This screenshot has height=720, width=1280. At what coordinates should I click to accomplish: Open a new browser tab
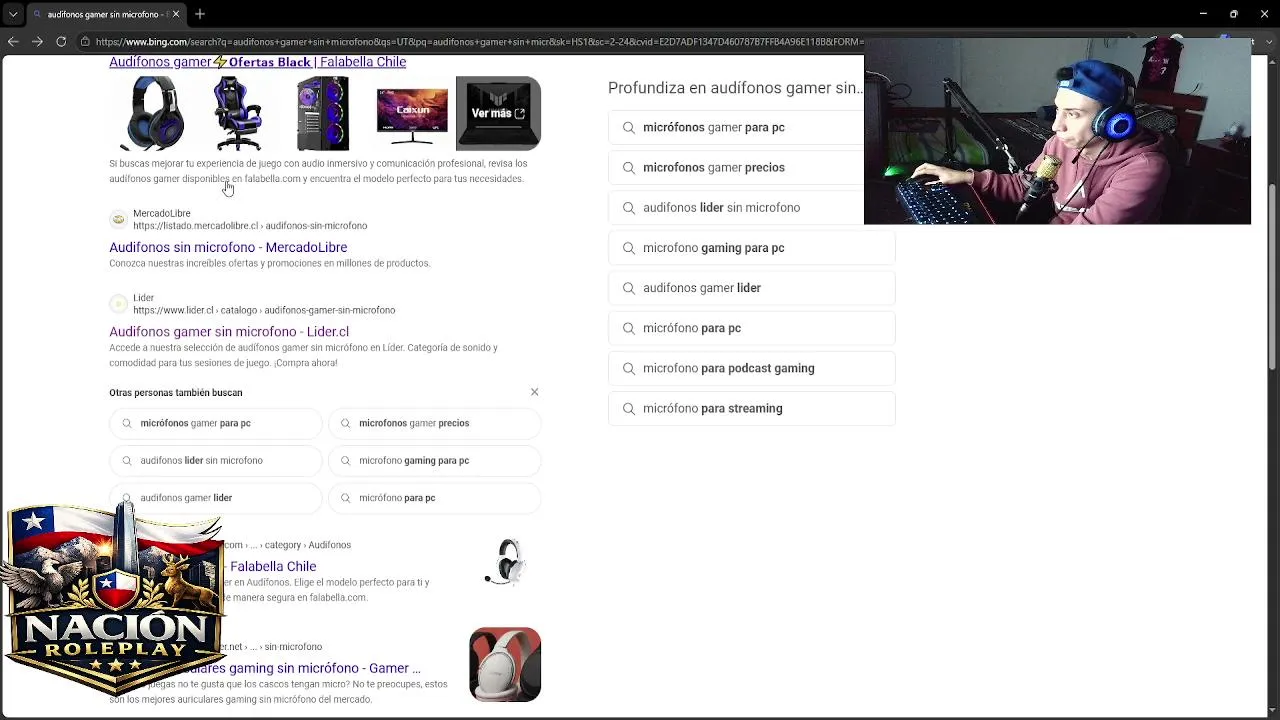200,14
